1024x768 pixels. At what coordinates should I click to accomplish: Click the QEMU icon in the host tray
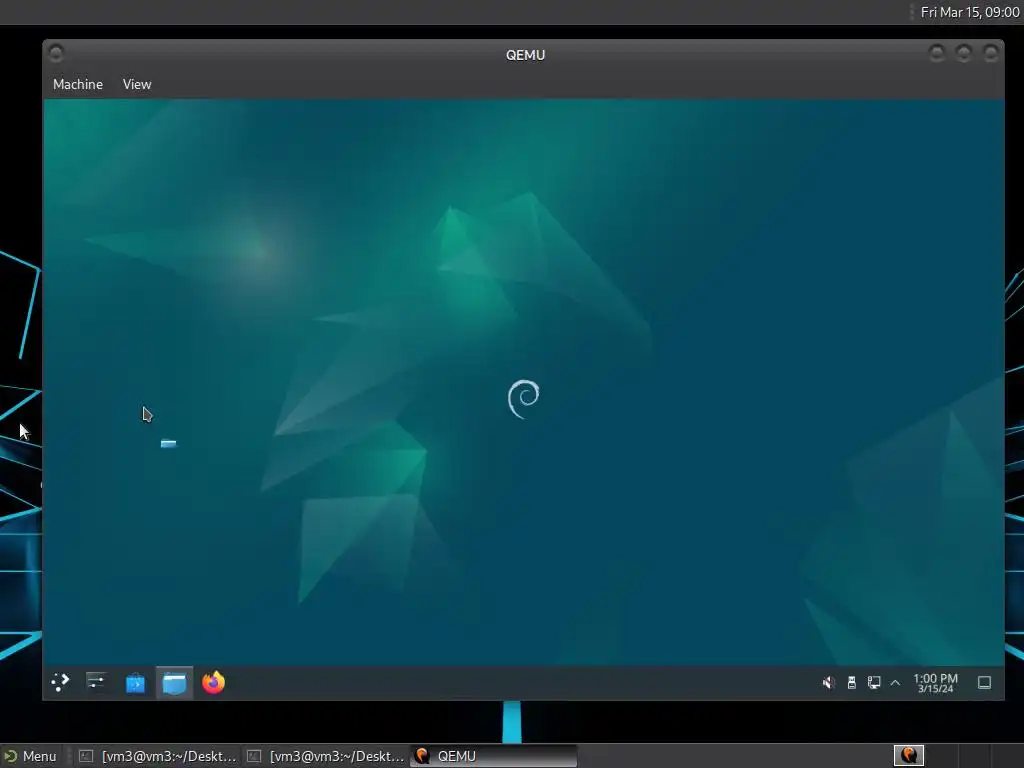tap(908, 756)
